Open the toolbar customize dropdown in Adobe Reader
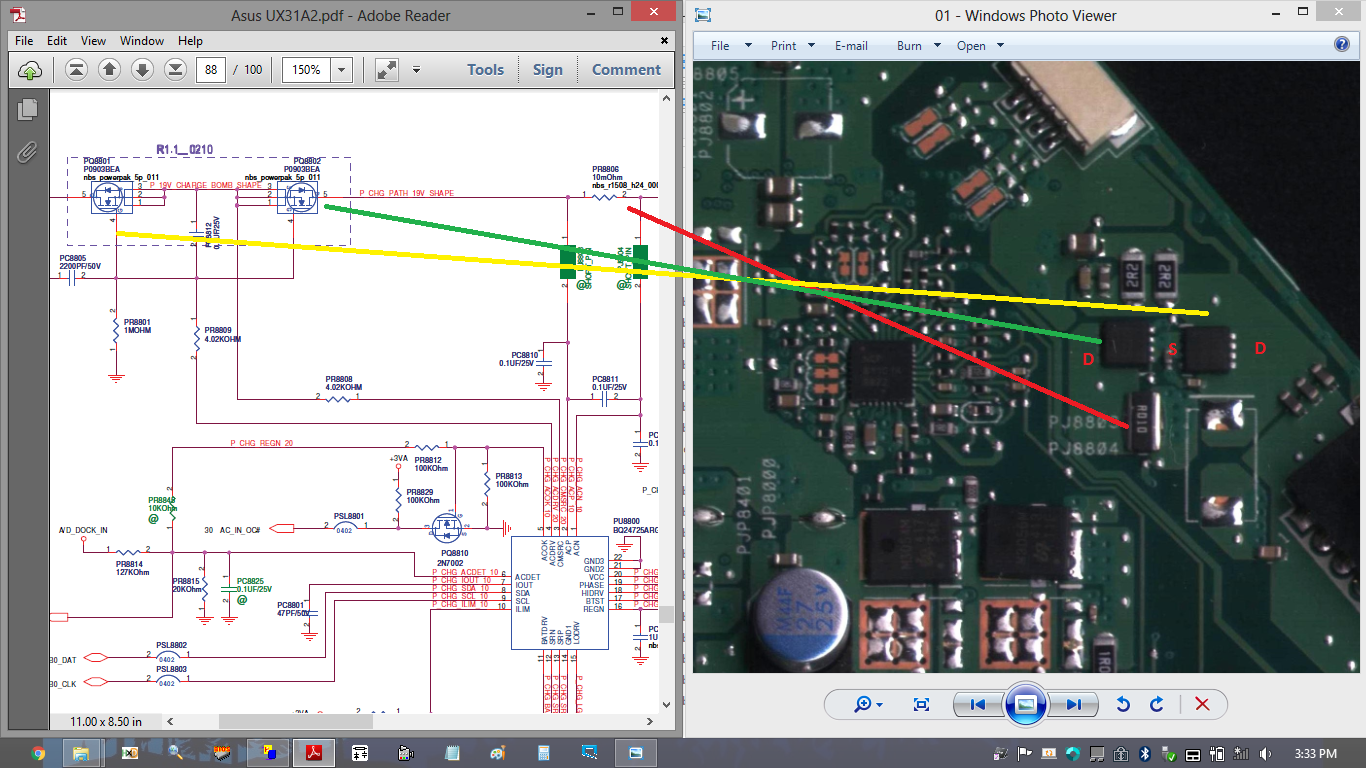 pos(416,70)
